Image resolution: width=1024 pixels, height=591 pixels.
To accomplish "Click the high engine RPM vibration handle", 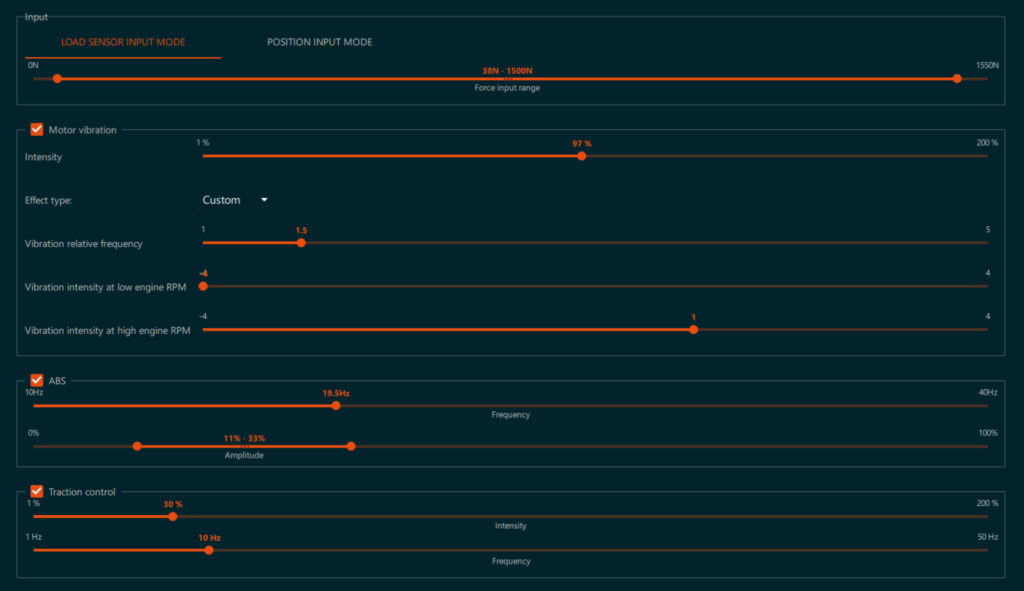I will [693, 329].
